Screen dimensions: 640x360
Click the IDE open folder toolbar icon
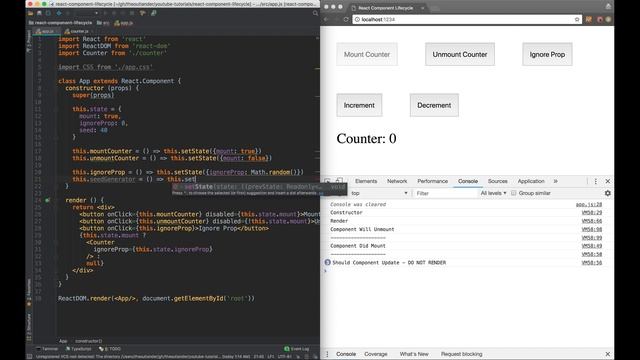point(31,13)
